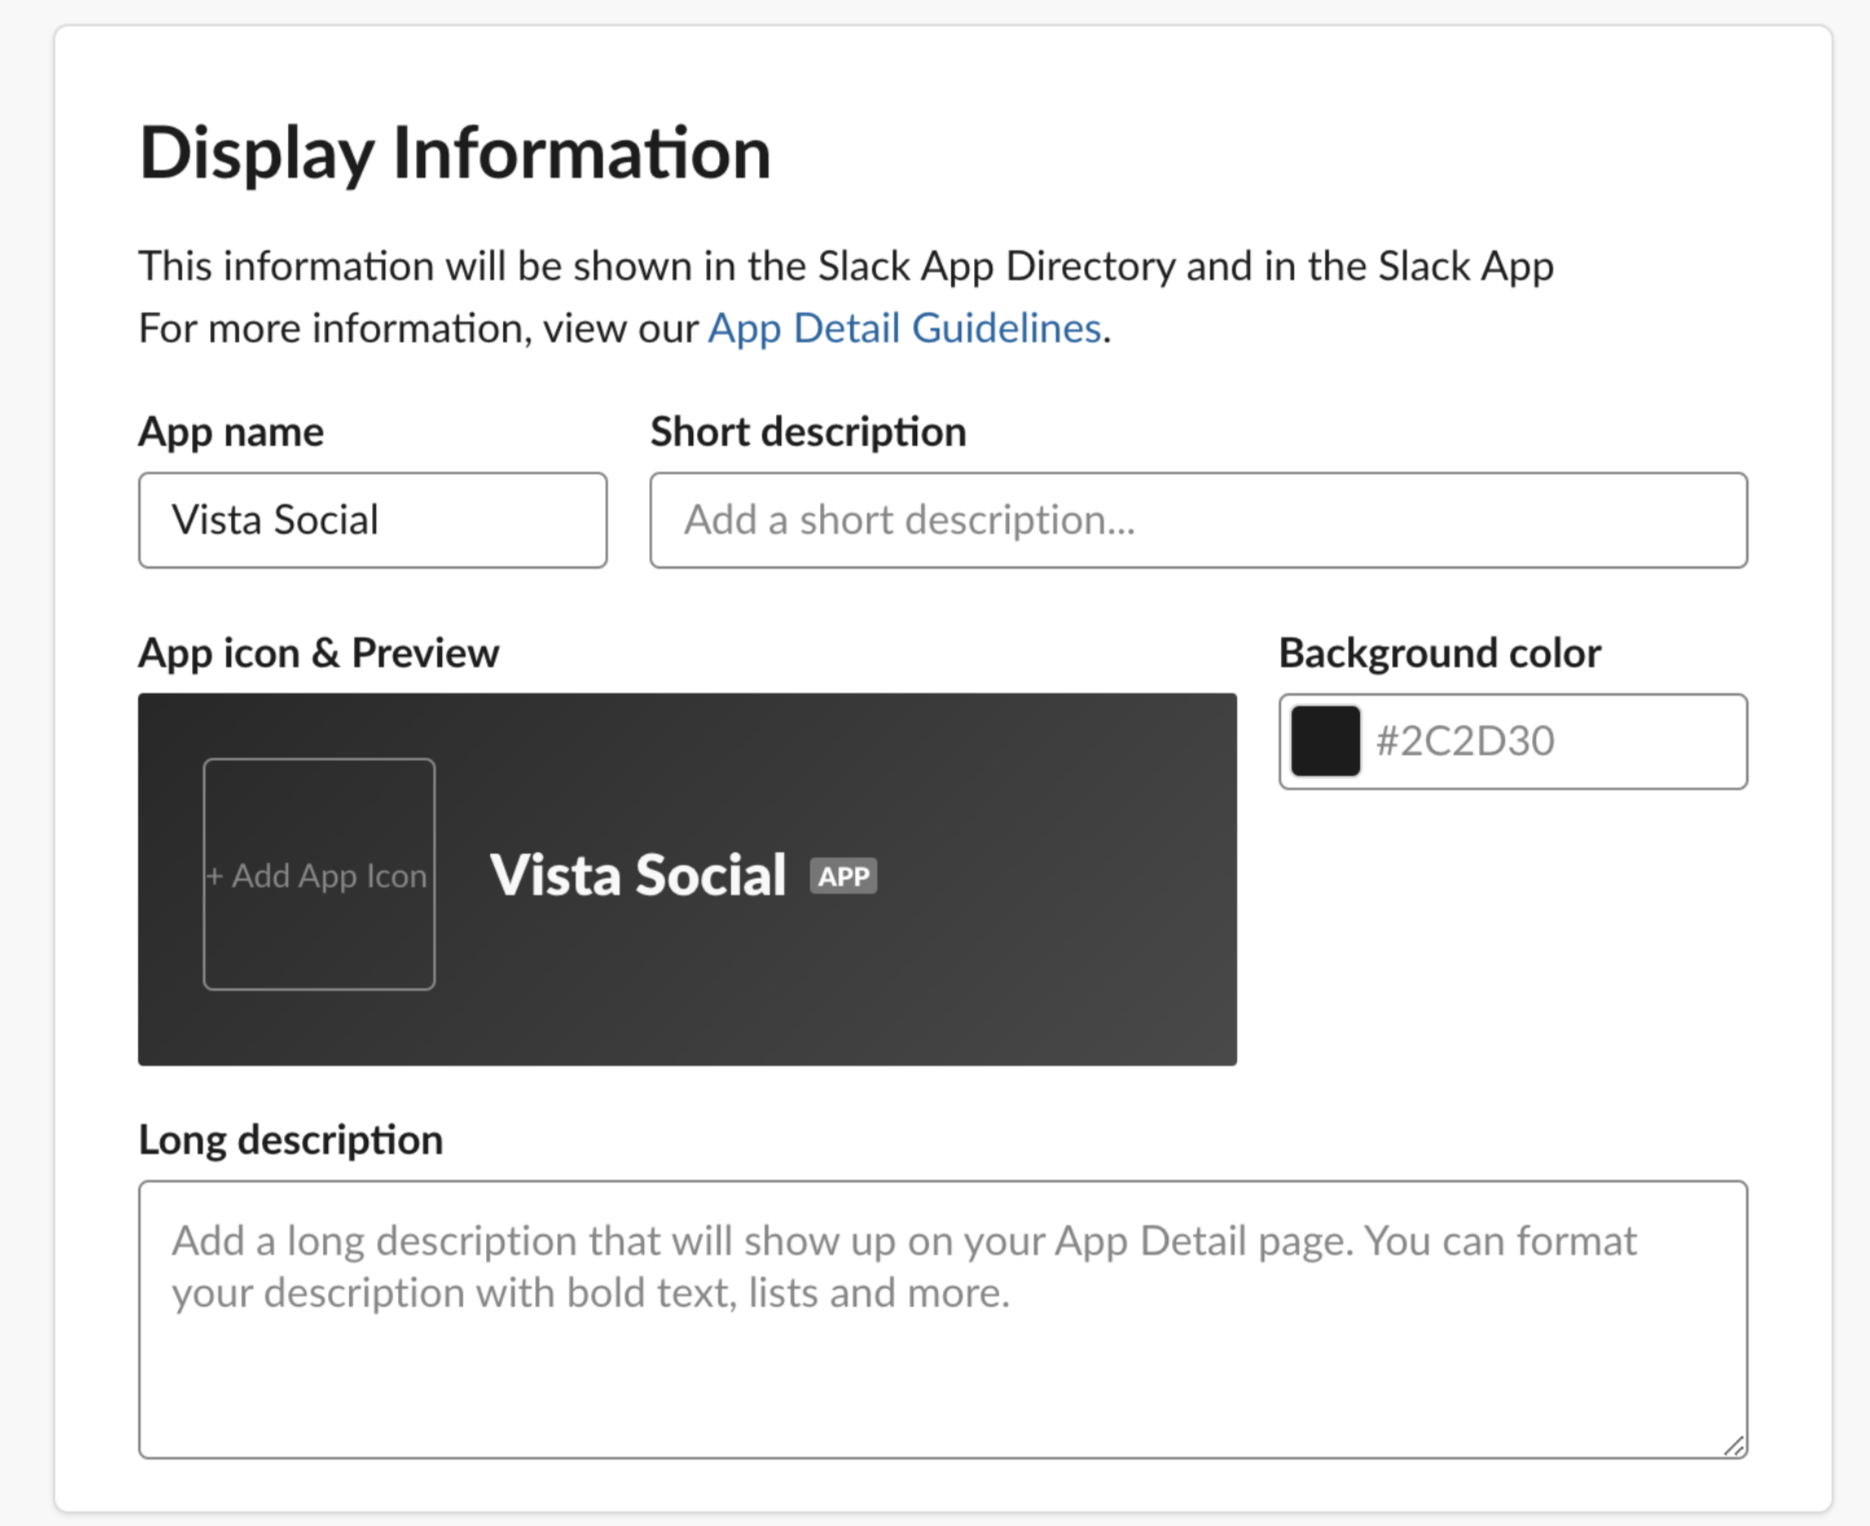This screenshot has height=1526, width=1870.
Task: Click the black color square next to #2C2D30
Action: click(1326, 740)
